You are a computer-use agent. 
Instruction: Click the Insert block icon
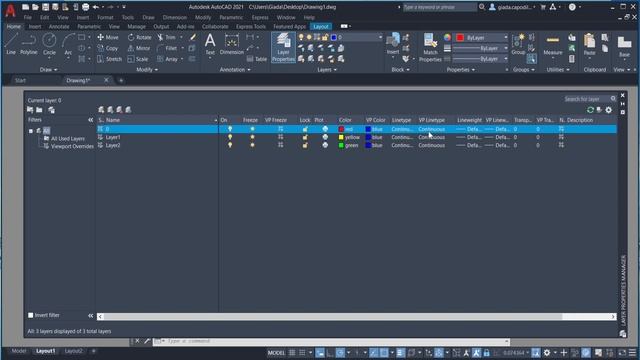click(393, 44)
